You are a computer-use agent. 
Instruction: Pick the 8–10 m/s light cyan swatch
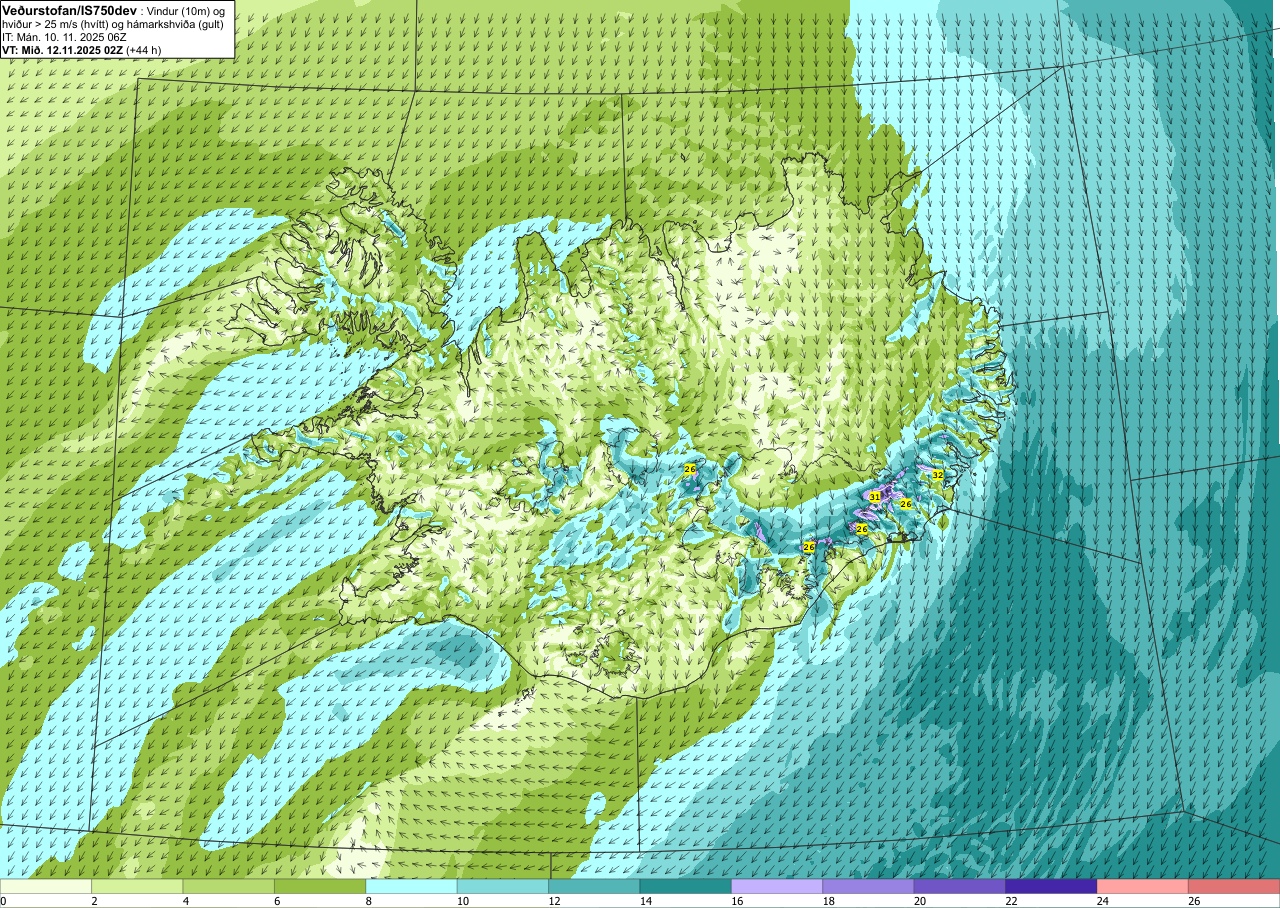(411, 886)
